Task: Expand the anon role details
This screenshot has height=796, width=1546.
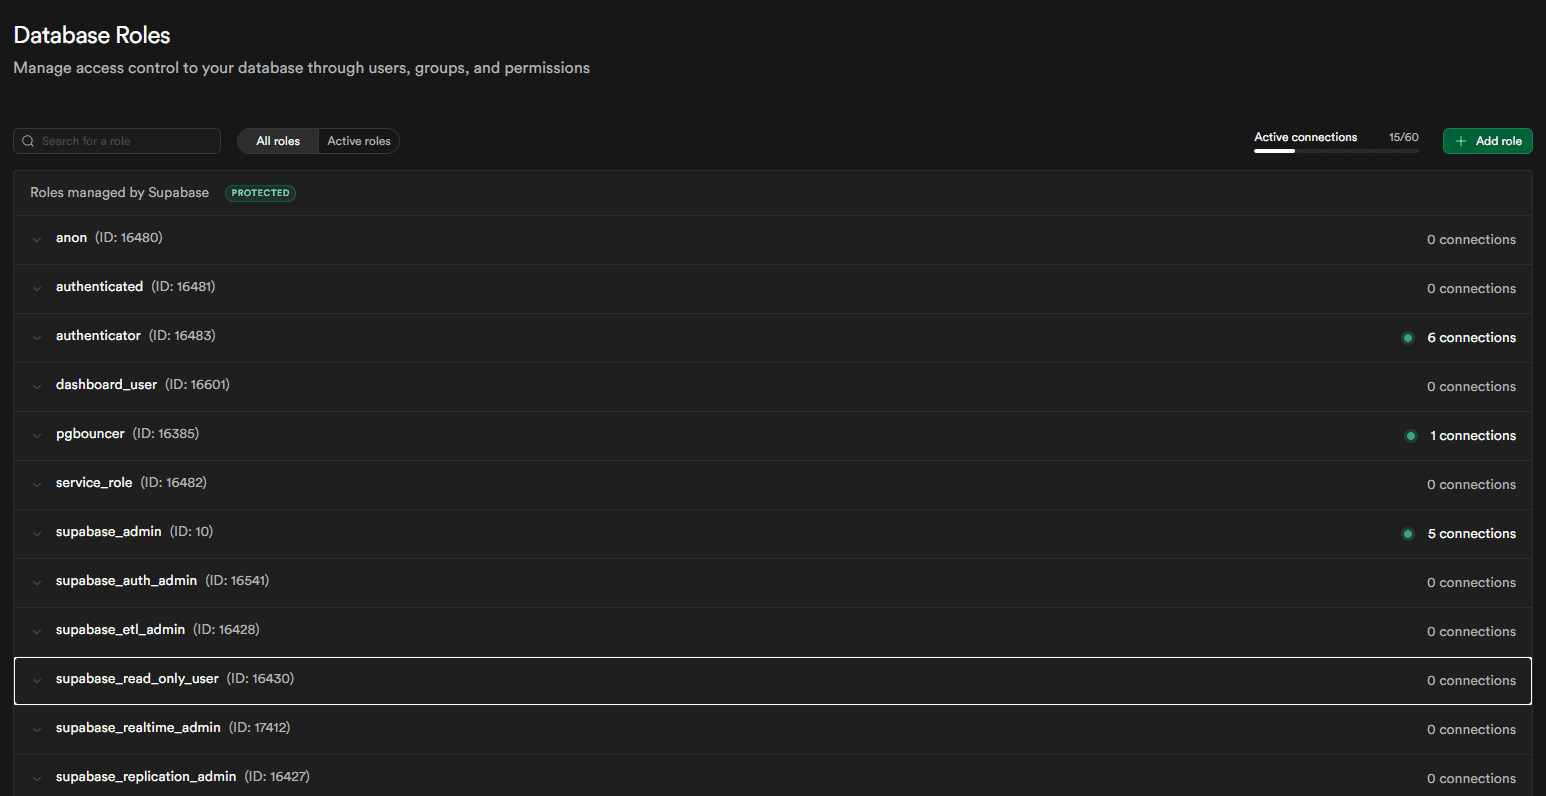Action: point(37,239)
